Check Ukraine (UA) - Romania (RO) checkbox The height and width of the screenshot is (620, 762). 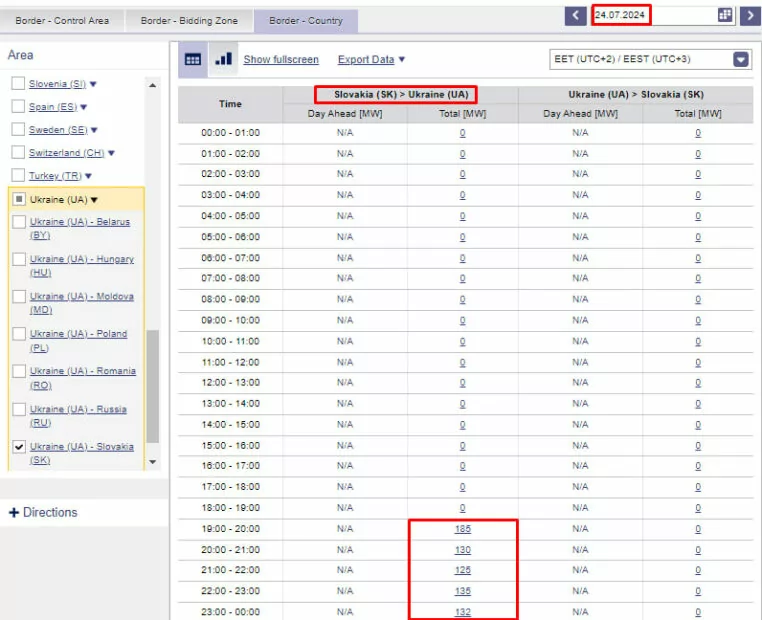tap(19, 371)
